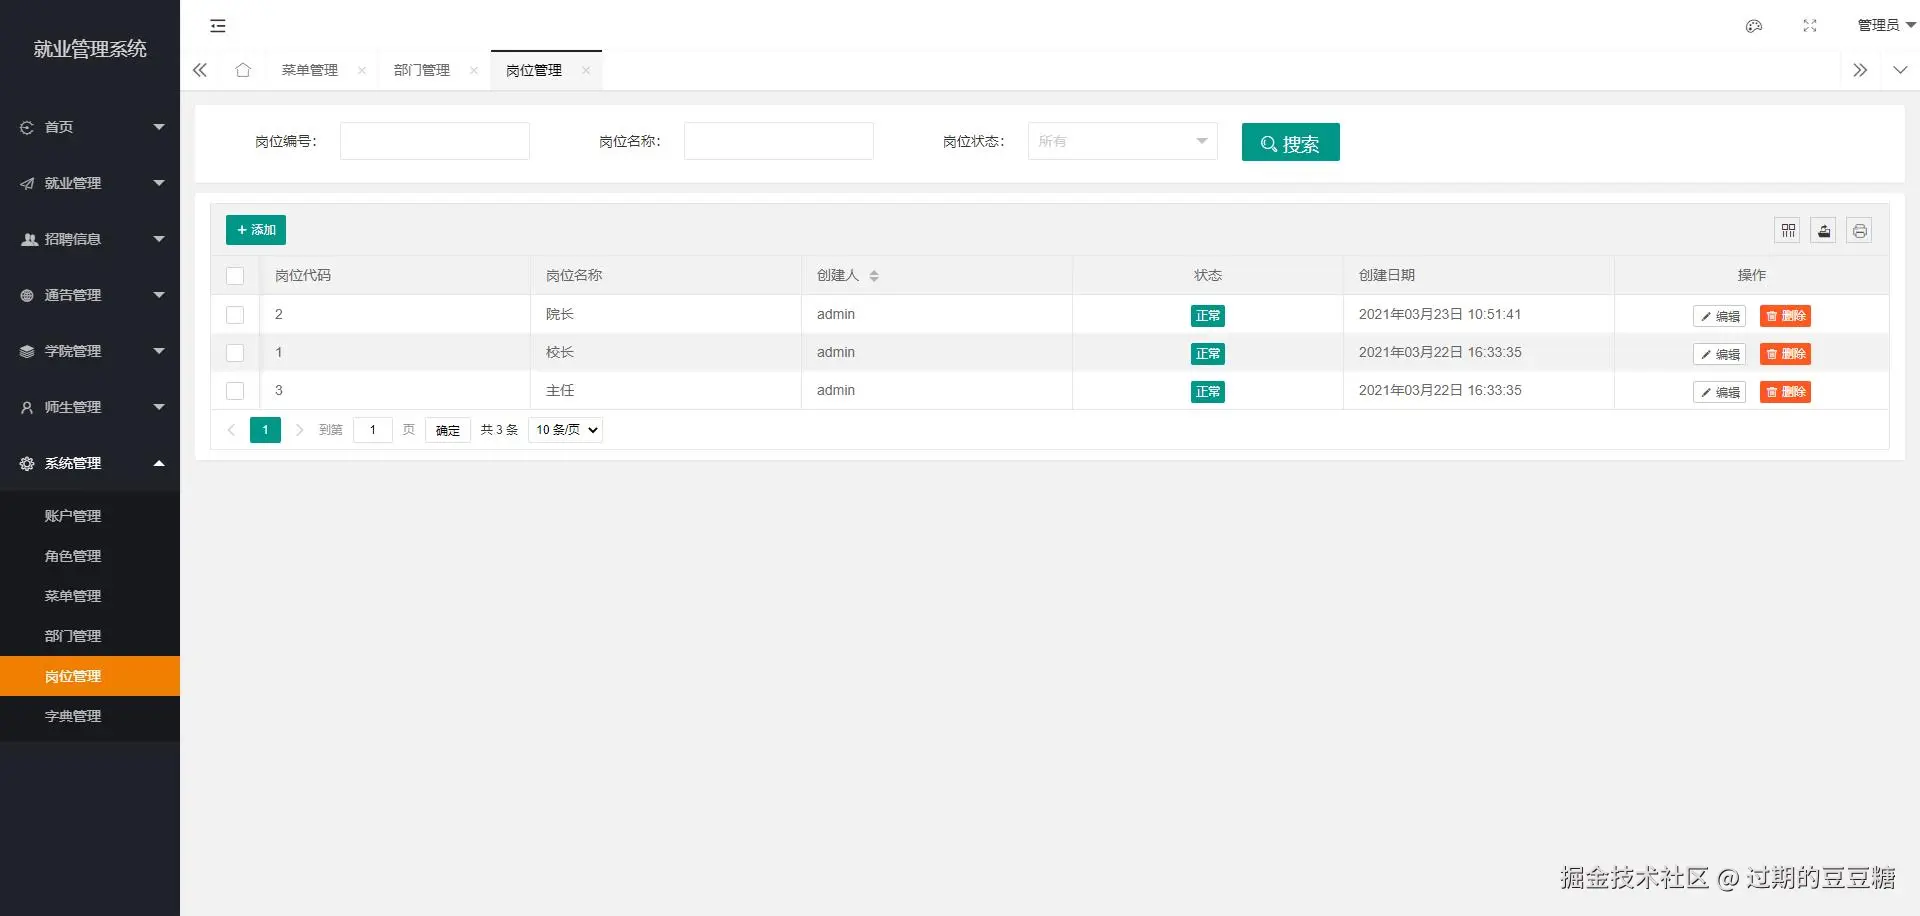Open the 管理员 user dropdown
Screen dimensions: 1920x916
(x=1886, y=26)
